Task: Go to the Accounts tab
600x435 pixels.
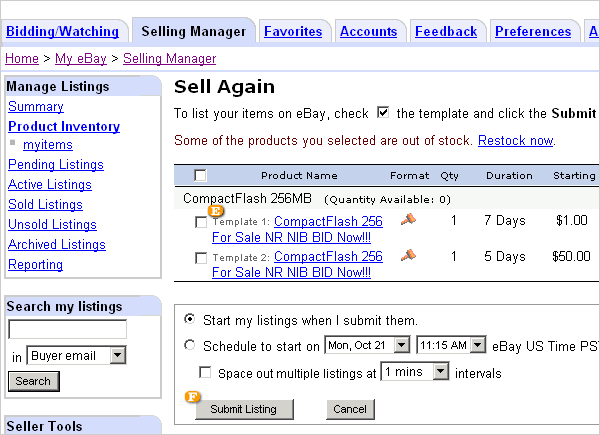Action: [x=368, y=31]
